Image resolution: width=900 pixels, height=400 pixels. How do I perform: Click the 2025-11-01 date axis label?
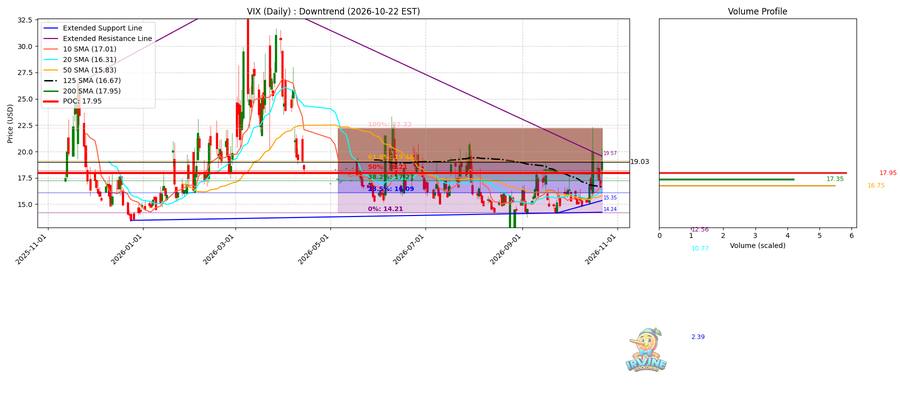pyautogui.click(x=30, y=249)
